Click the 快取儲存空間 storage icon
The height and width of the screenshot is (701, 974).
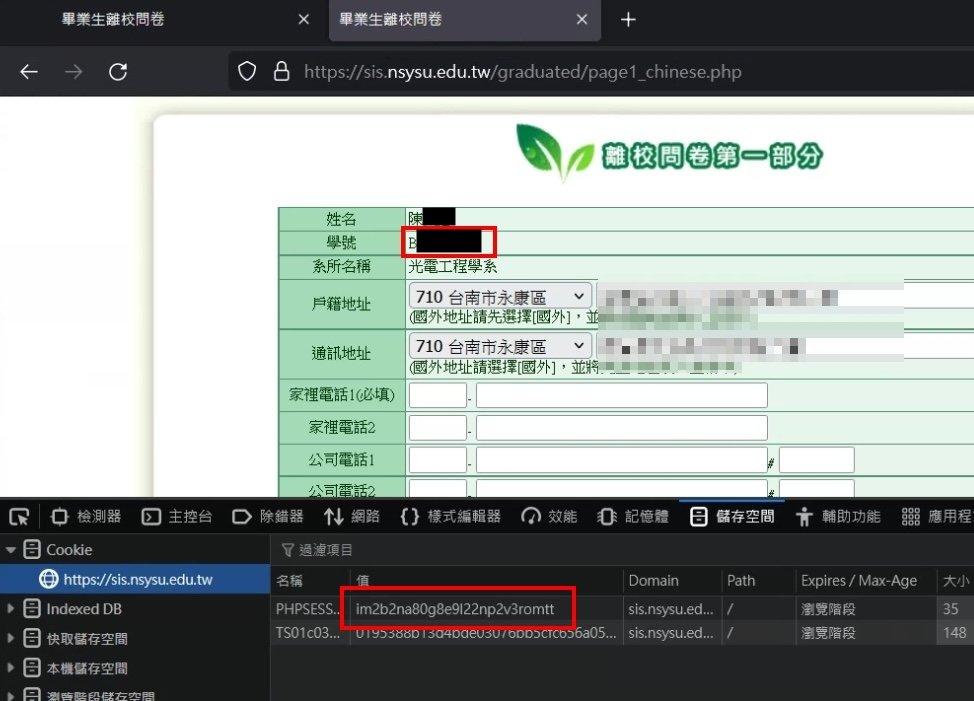32,638
